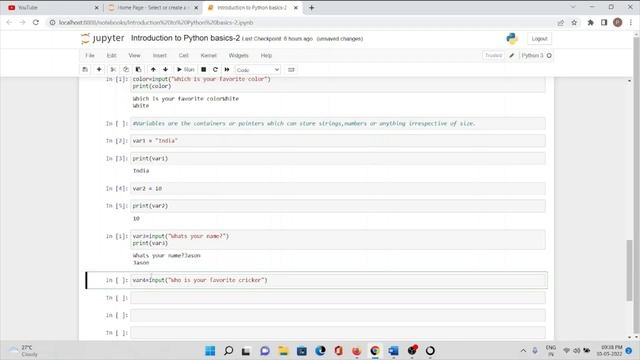
Task: Open Microsoft Word from the taskbar
Action: click(x=393, y=351)
